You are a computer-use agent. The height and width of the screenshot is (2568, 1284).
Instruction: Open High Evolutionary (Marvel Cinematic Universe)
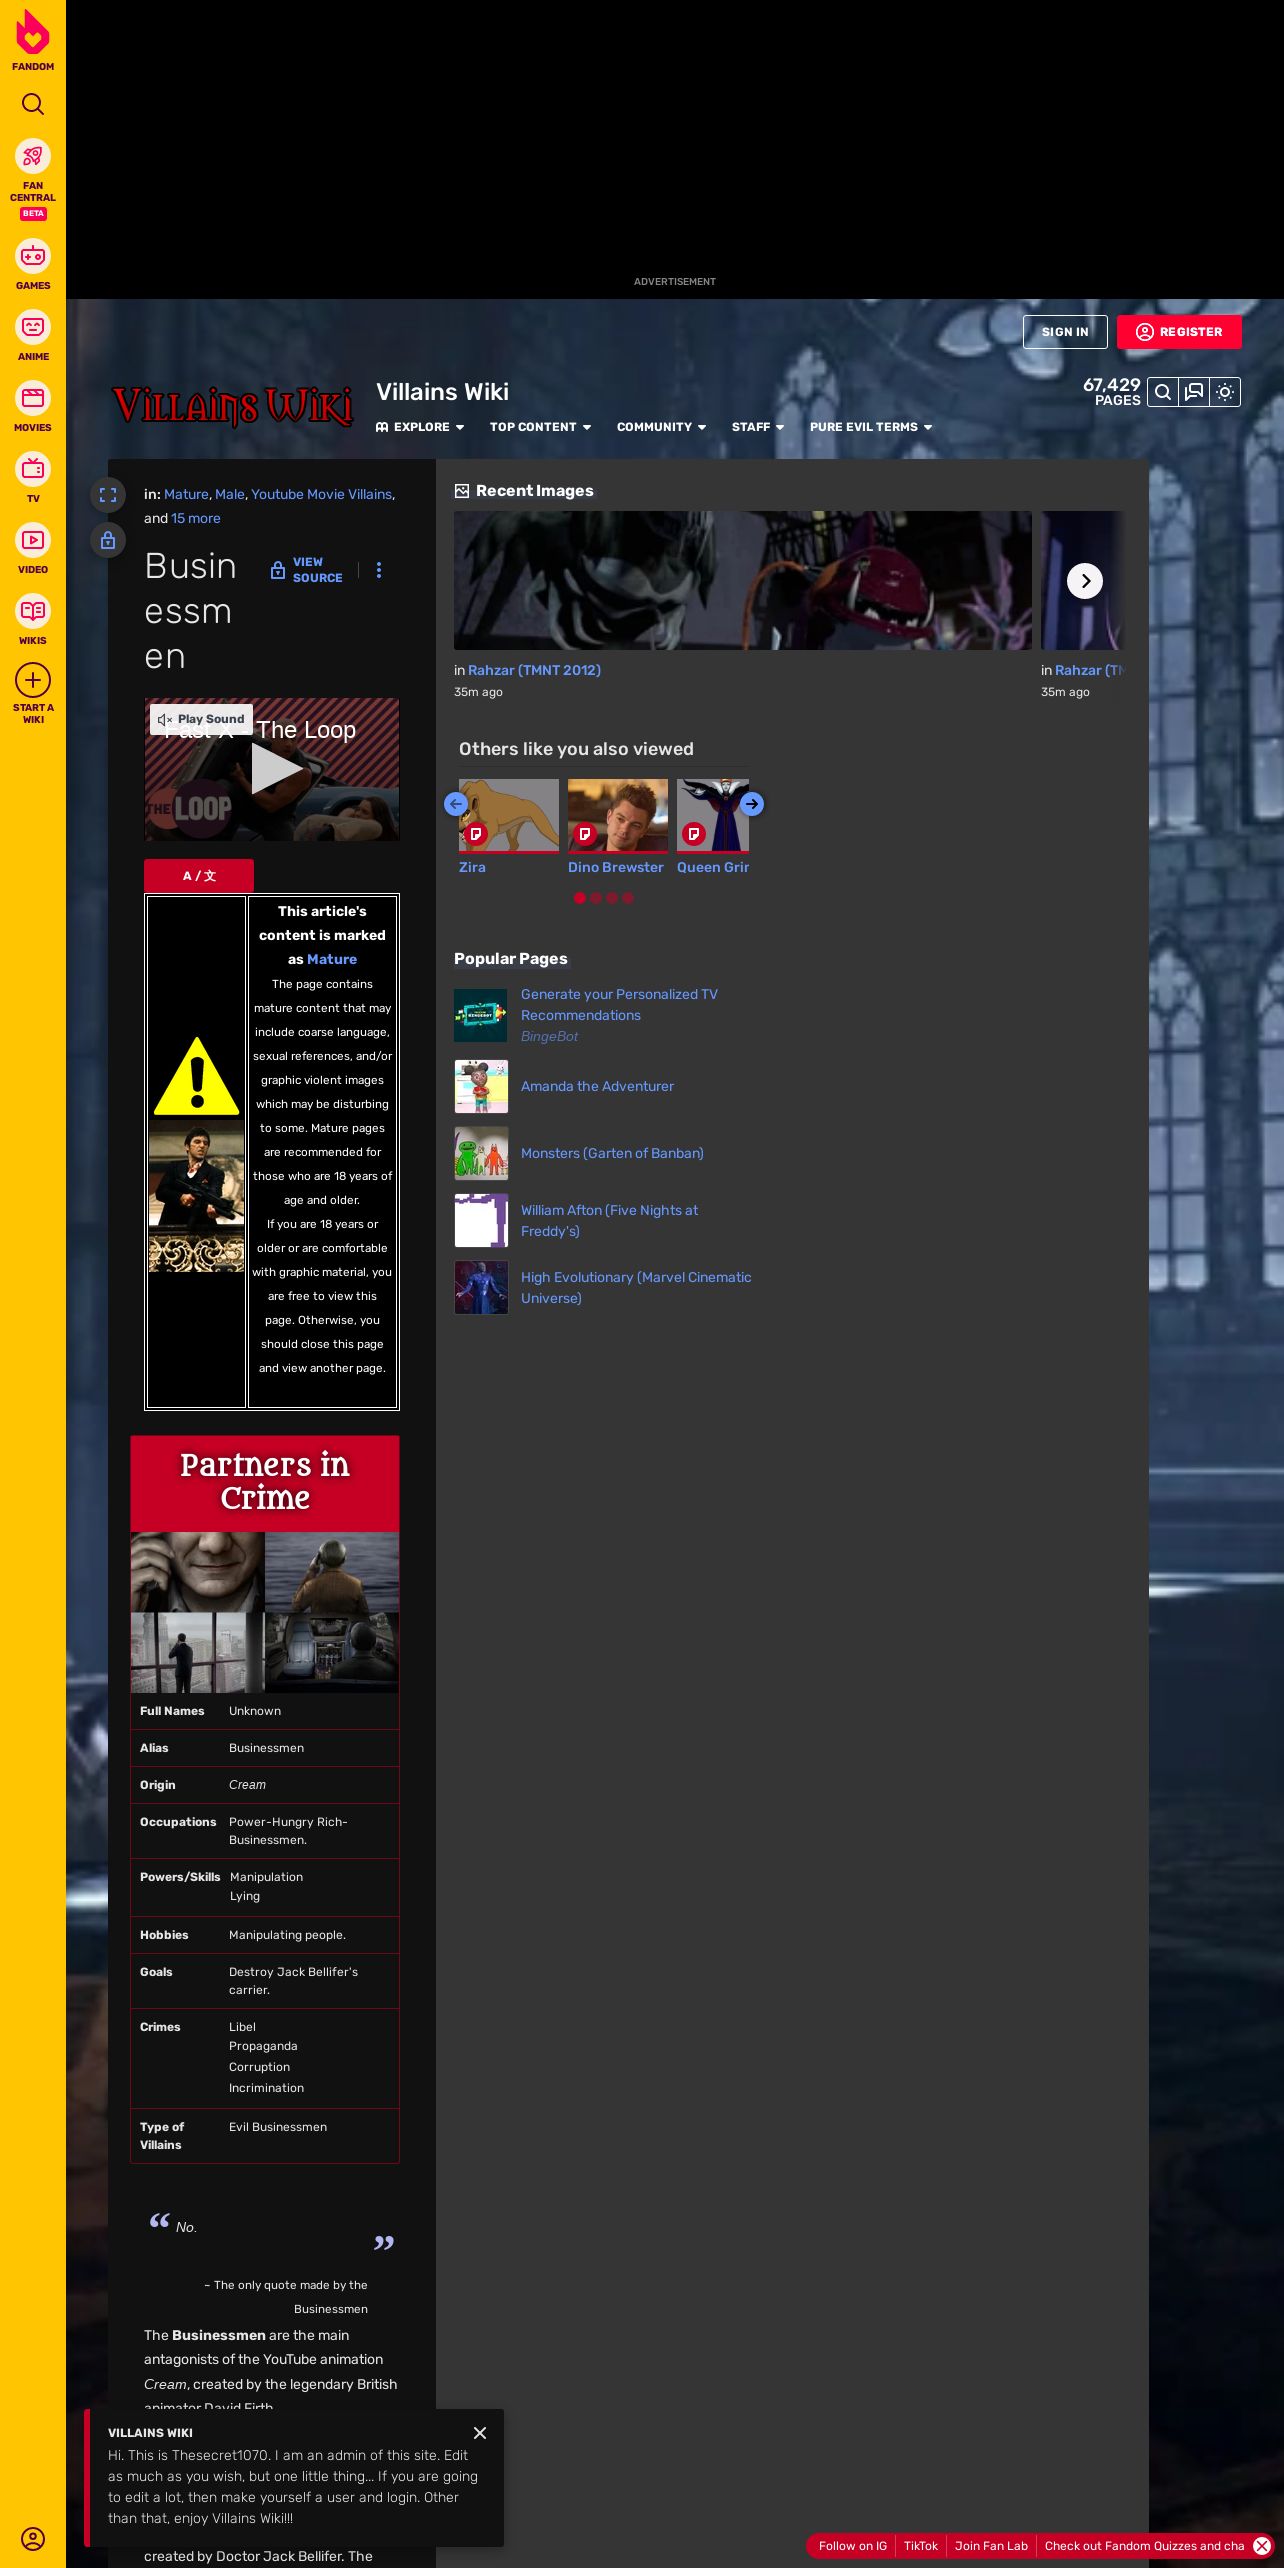tap(636, 1287)
